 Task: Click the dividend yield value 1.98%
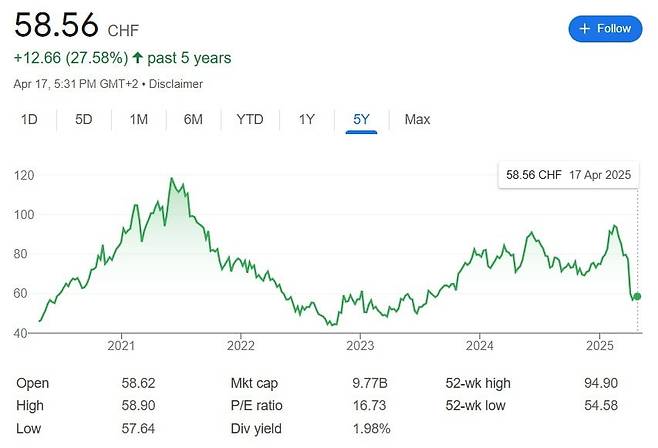pos(371,429)
